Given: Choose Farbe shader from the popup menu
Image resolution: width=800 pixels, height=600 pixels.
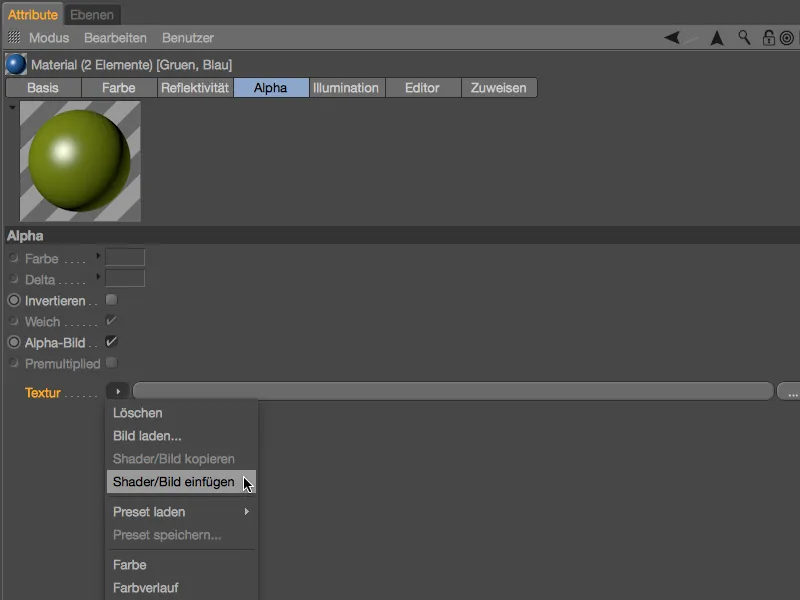Looking at the screenshot, I should (181, 565).
